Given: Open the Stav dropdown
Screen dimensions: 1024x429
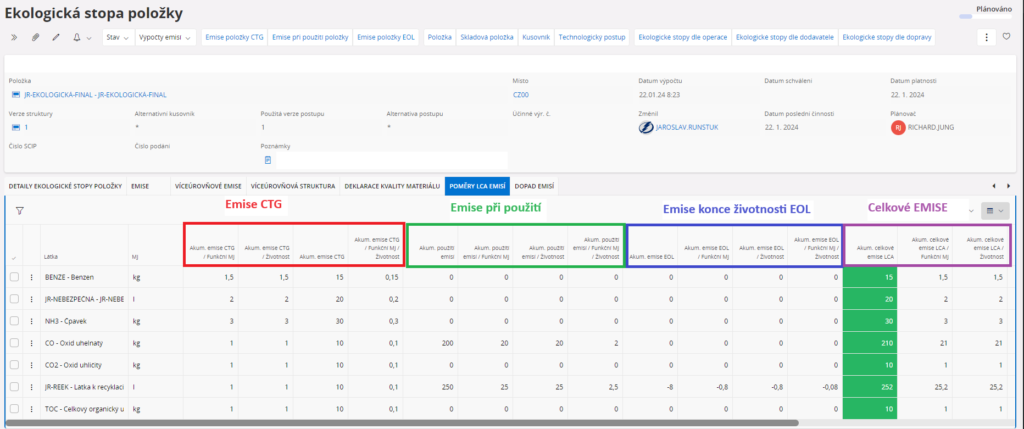Looking at the screenshot, I should tap(117, 37).
